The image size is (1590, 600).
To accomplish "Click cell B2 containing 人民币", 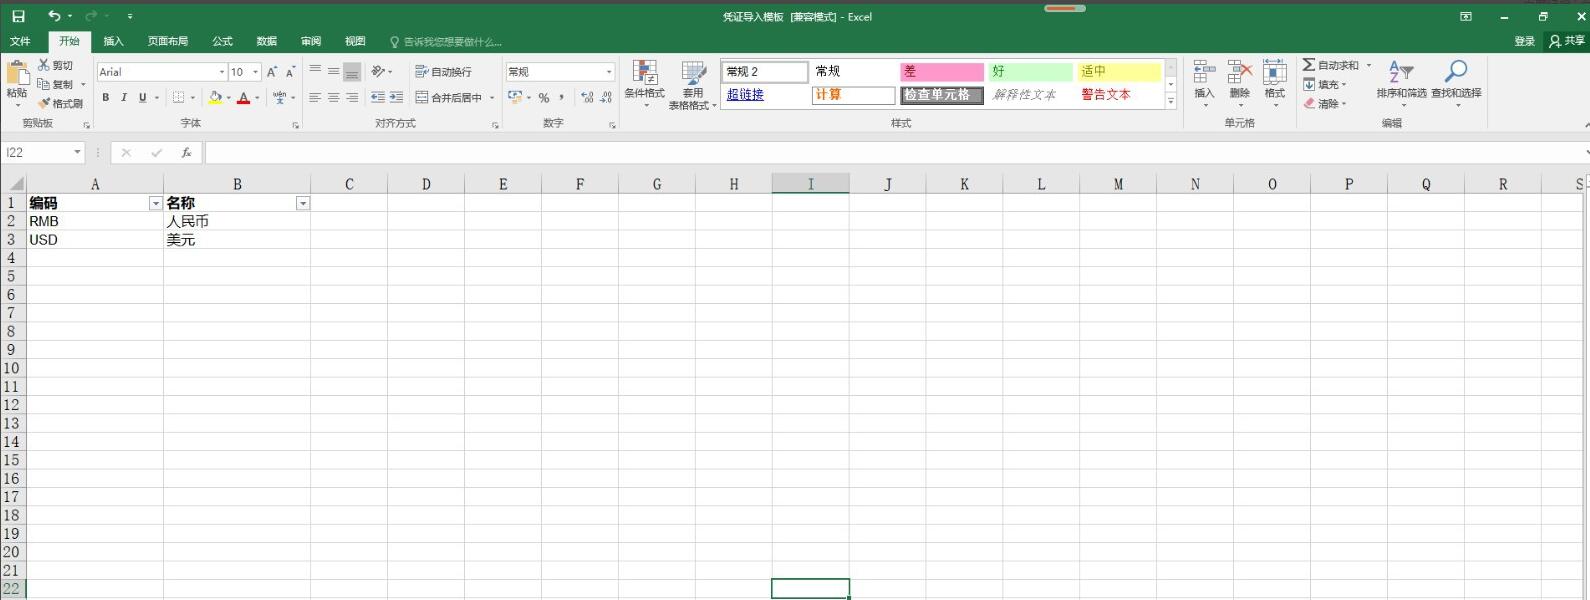I will [x=236, y=221].
